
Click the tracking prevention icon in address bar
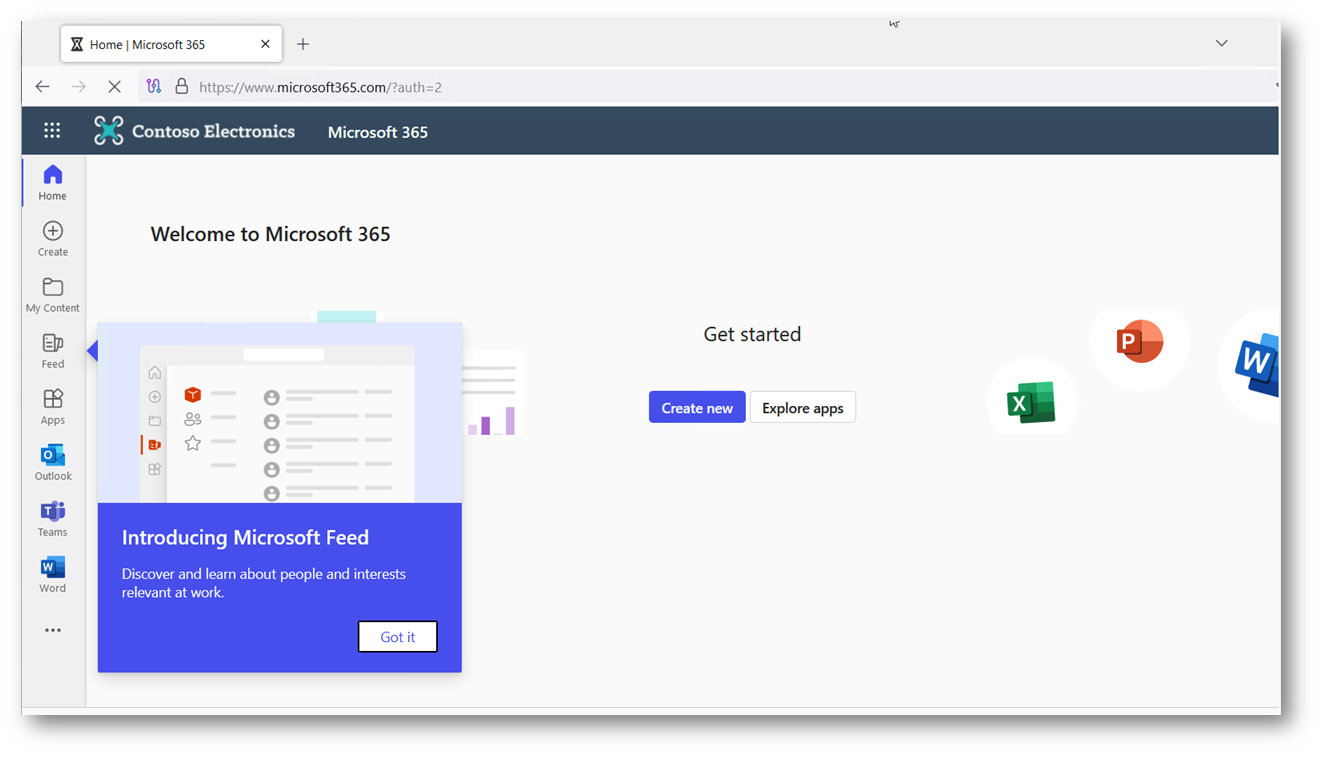(x=153, y=87)
